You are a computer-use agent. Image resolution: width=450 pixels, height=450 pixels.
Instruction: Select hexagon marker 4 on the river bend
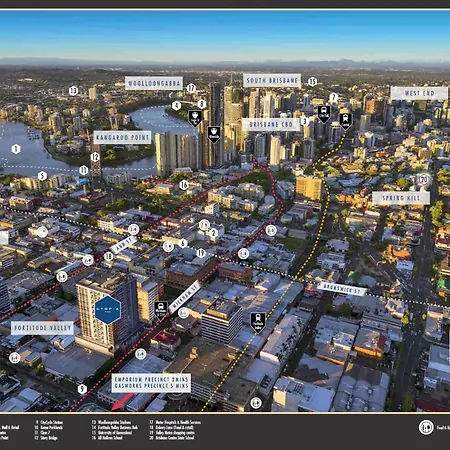point(176,106)
